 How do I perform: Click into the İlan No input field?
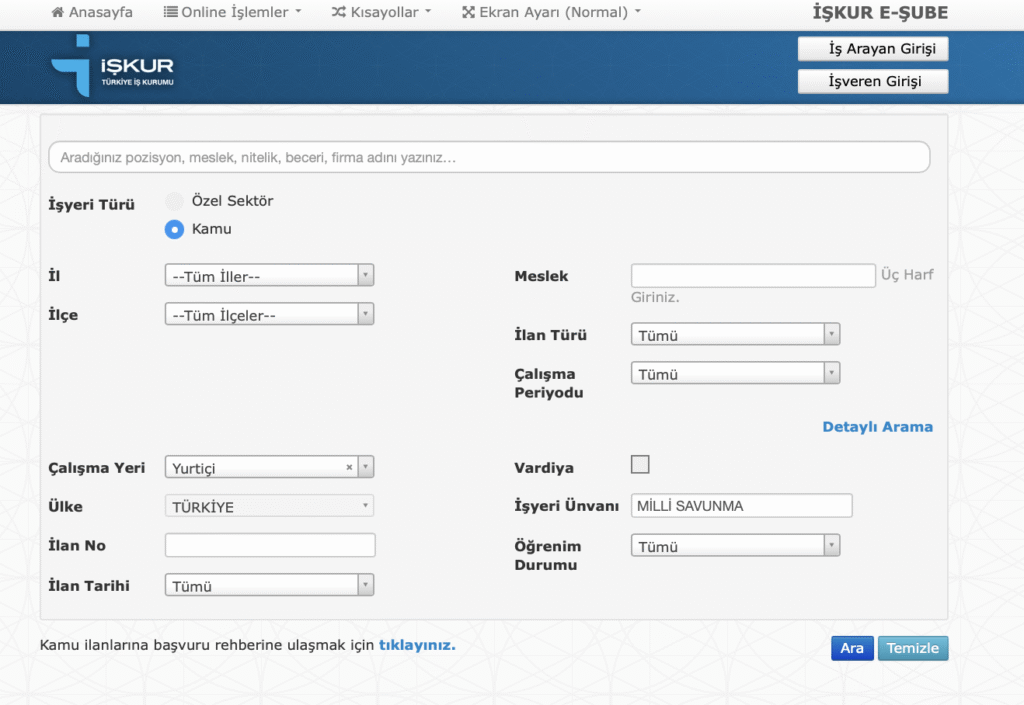pyautogui.click(x=270, y=546)
